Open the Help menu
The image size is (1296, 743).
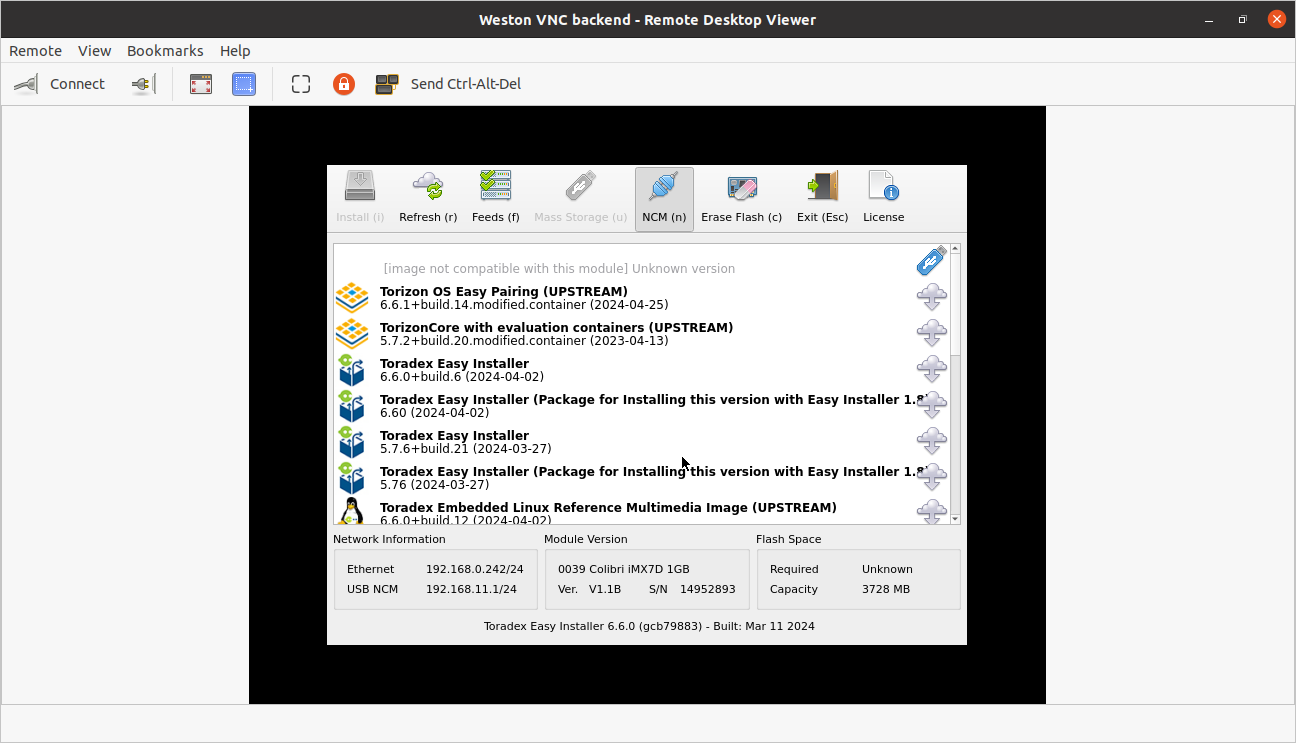tap(235, 51)
